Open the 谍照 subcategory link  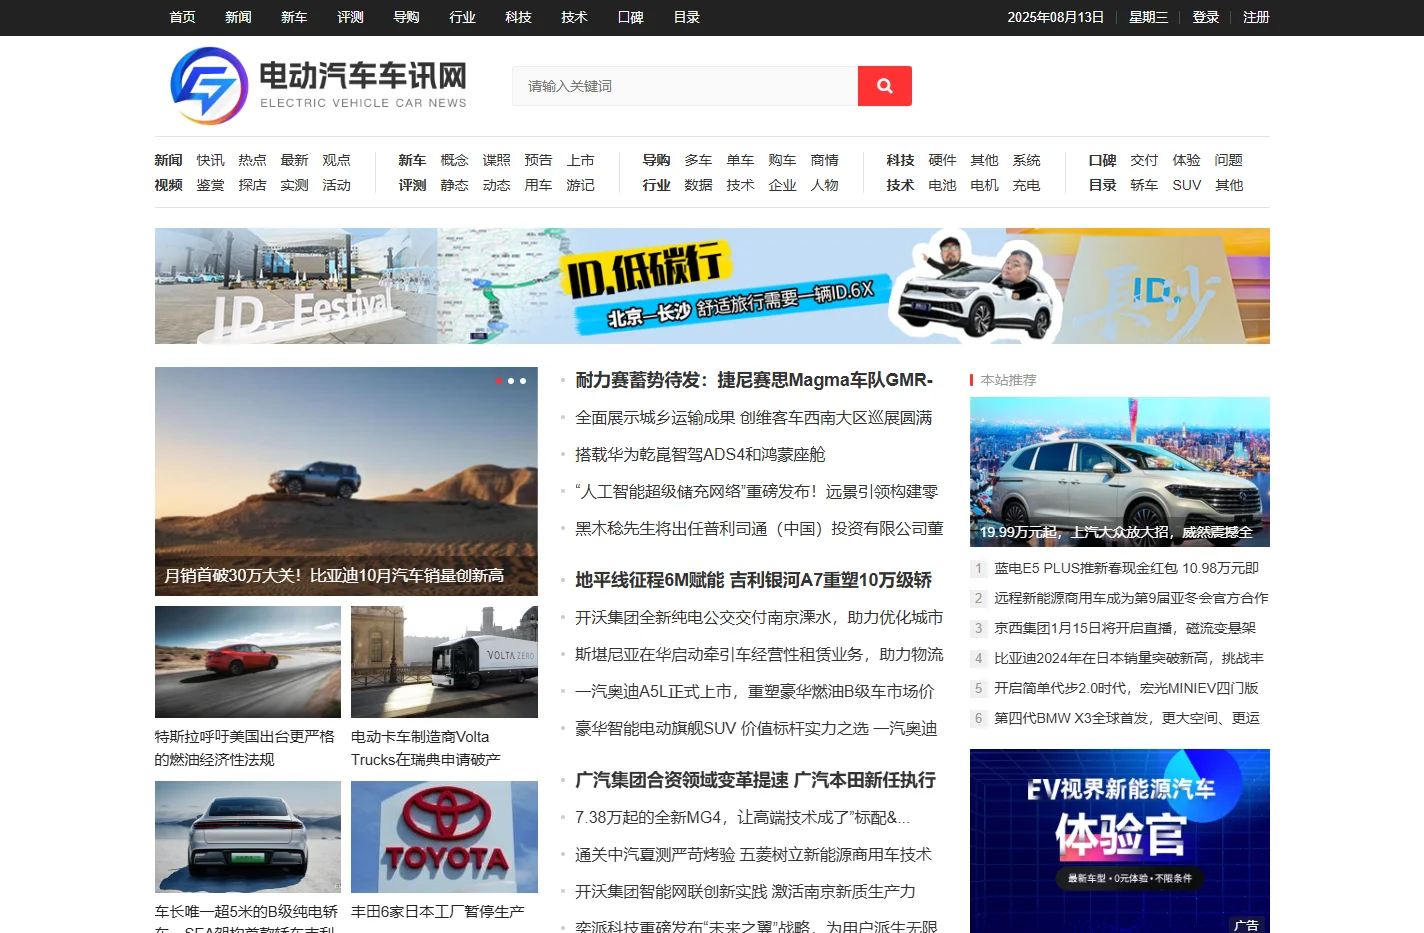[496, 160]
